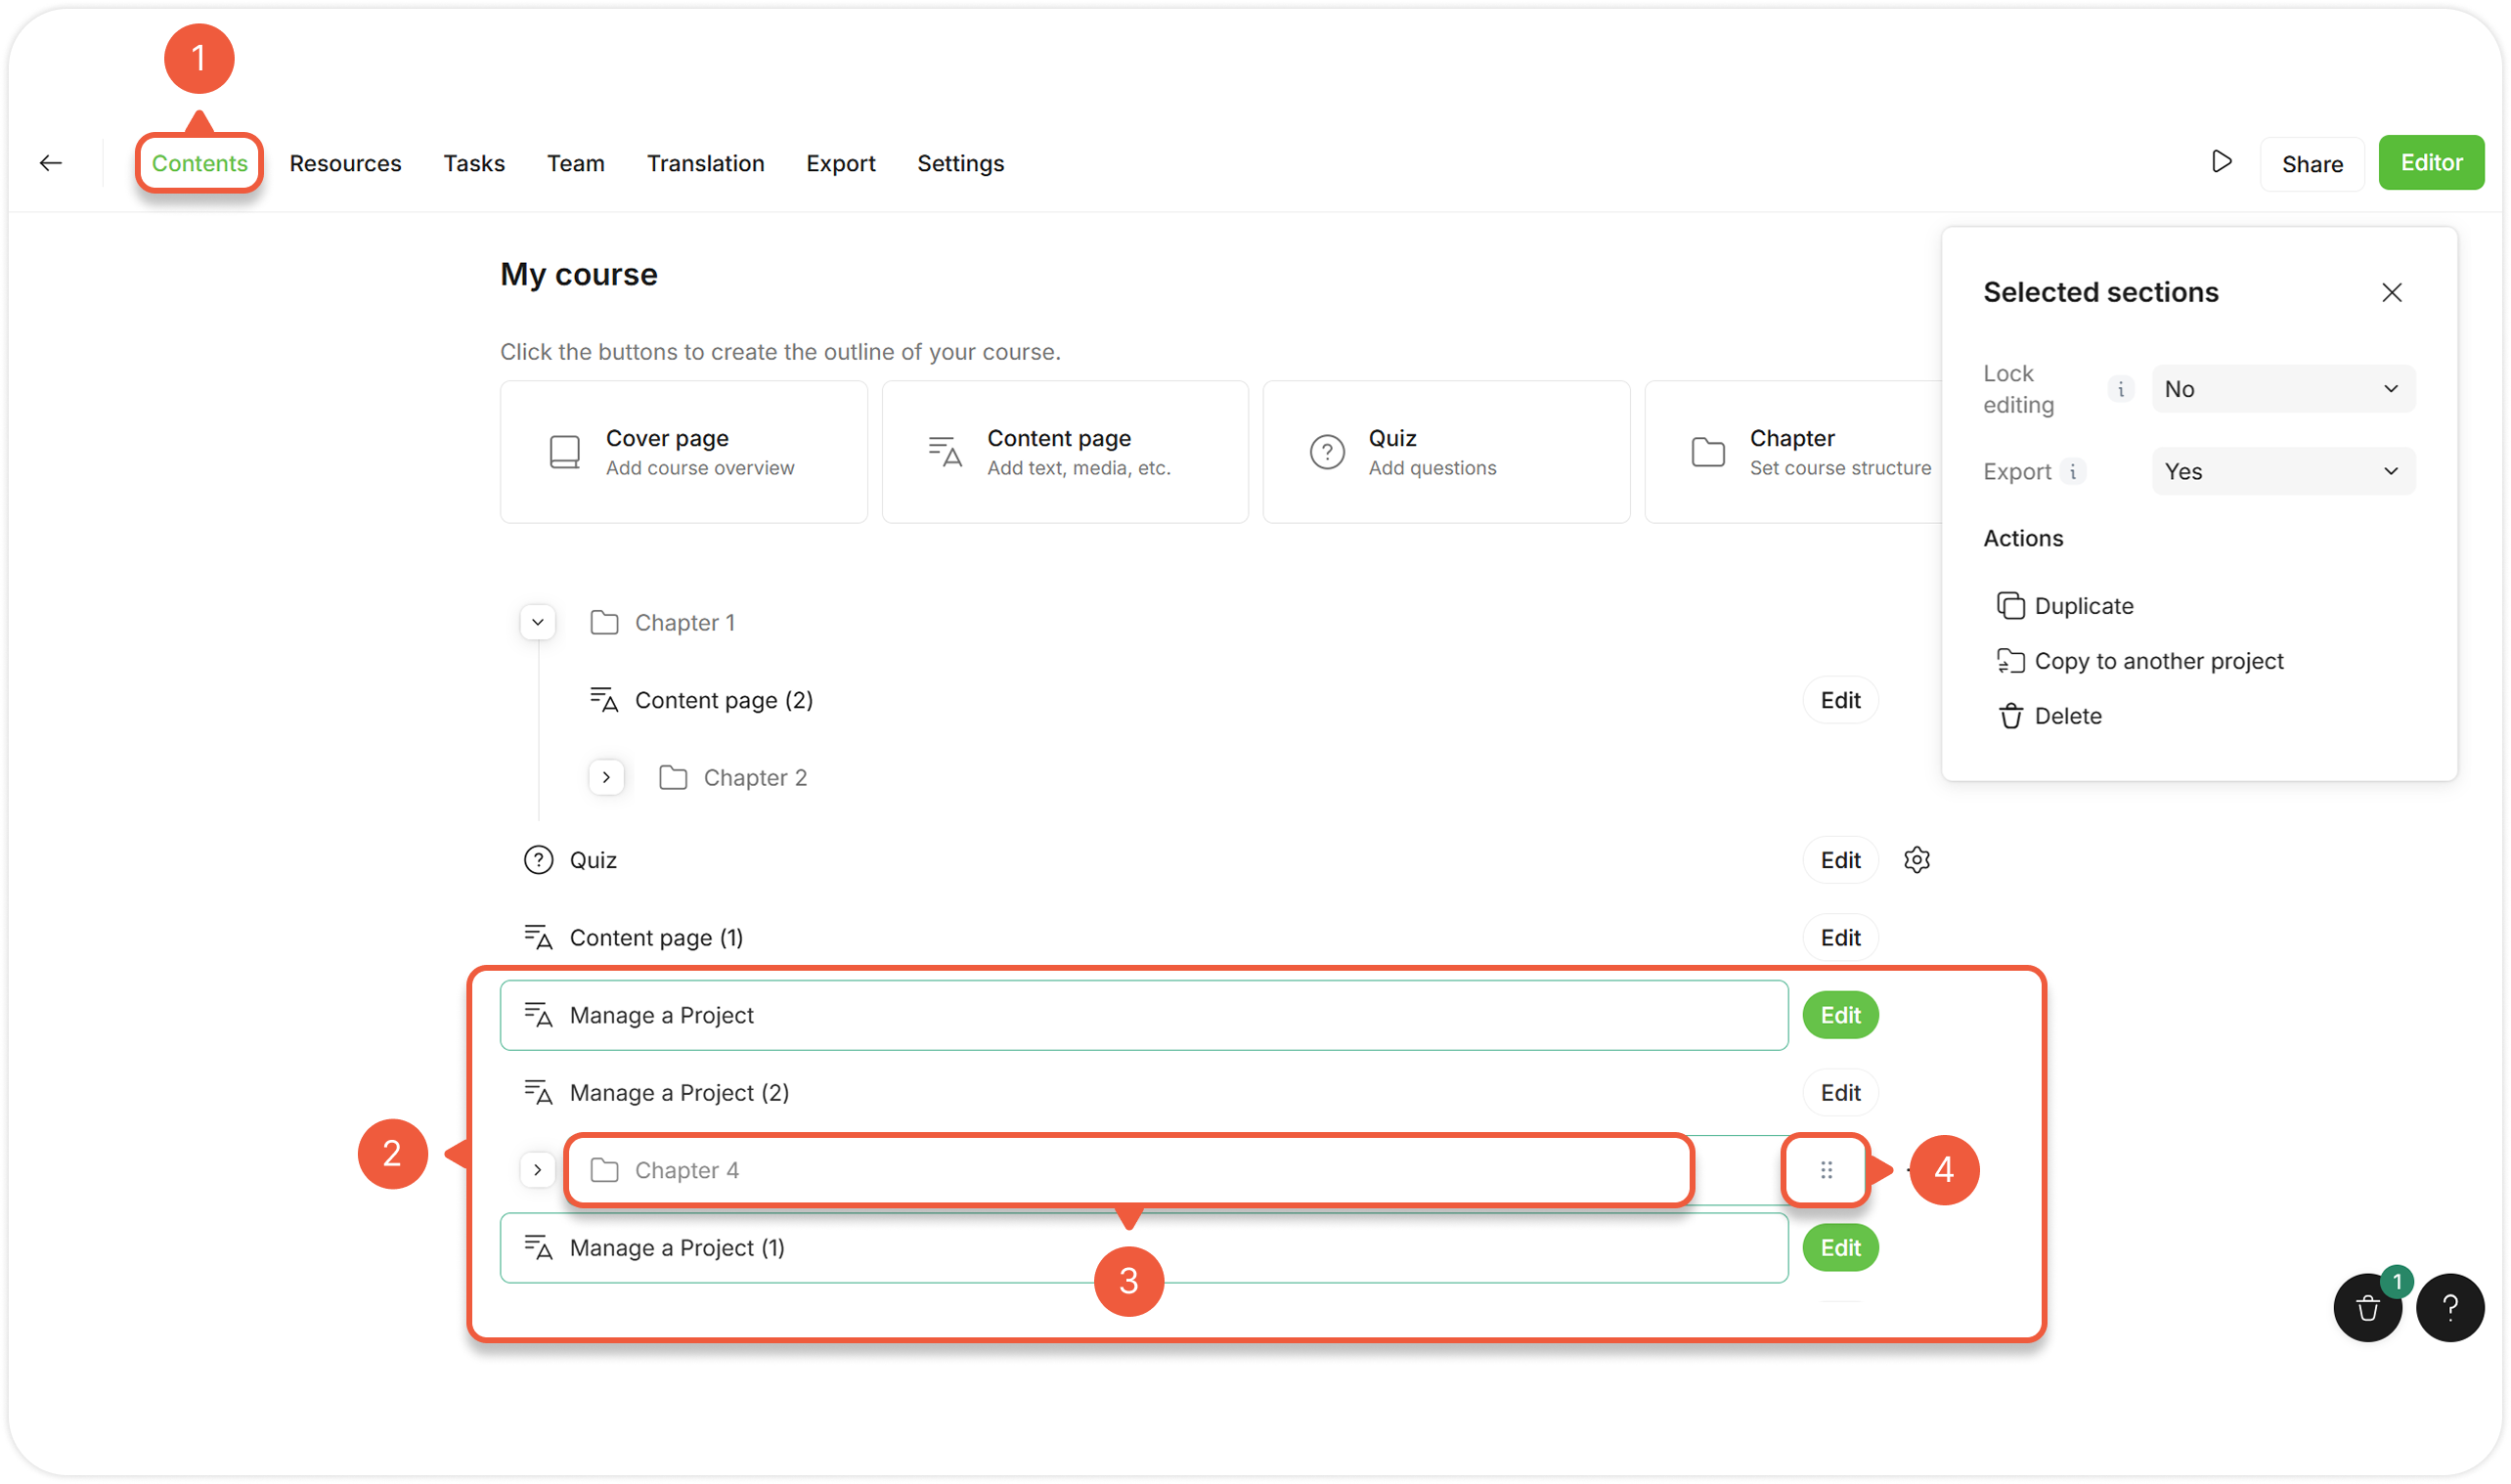Image resolution: width=2511 pixels, height=1484 pixels.
Task: Click the back arrow icon
Action: [x=51, y=163]
